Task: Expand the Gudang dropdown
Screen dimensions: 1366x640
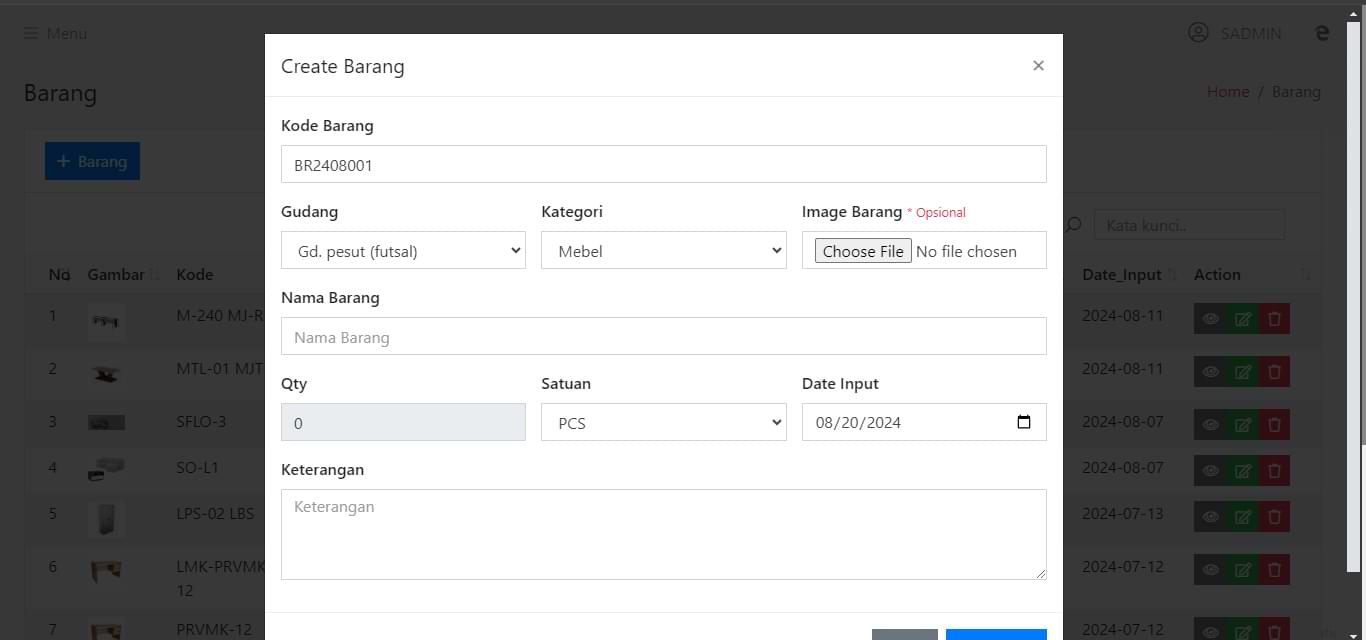Action: click(x=403, y=251)
